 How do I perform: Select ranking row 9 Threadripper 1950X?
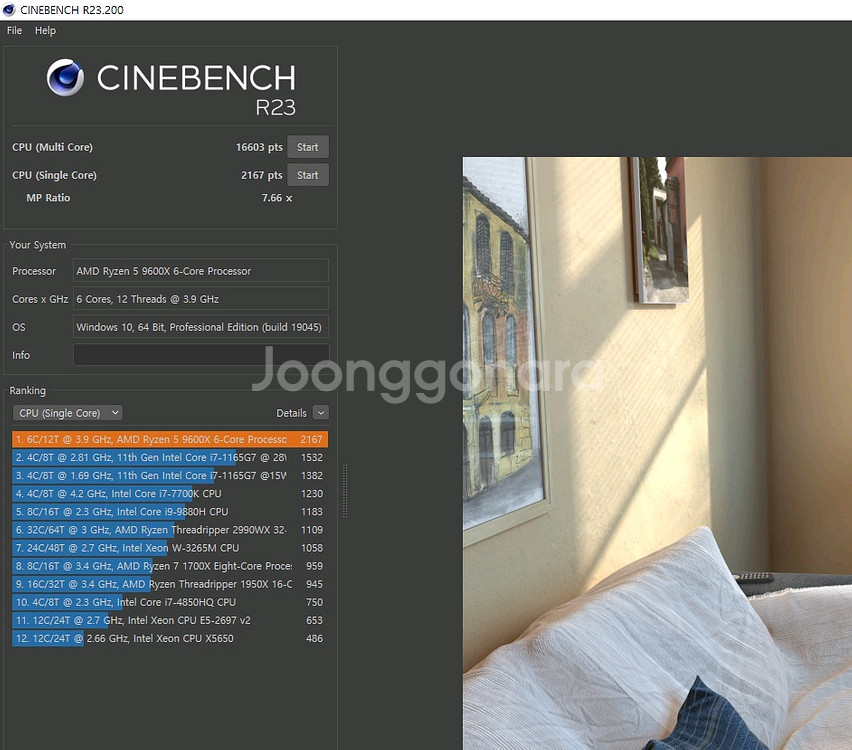point(170,584)
